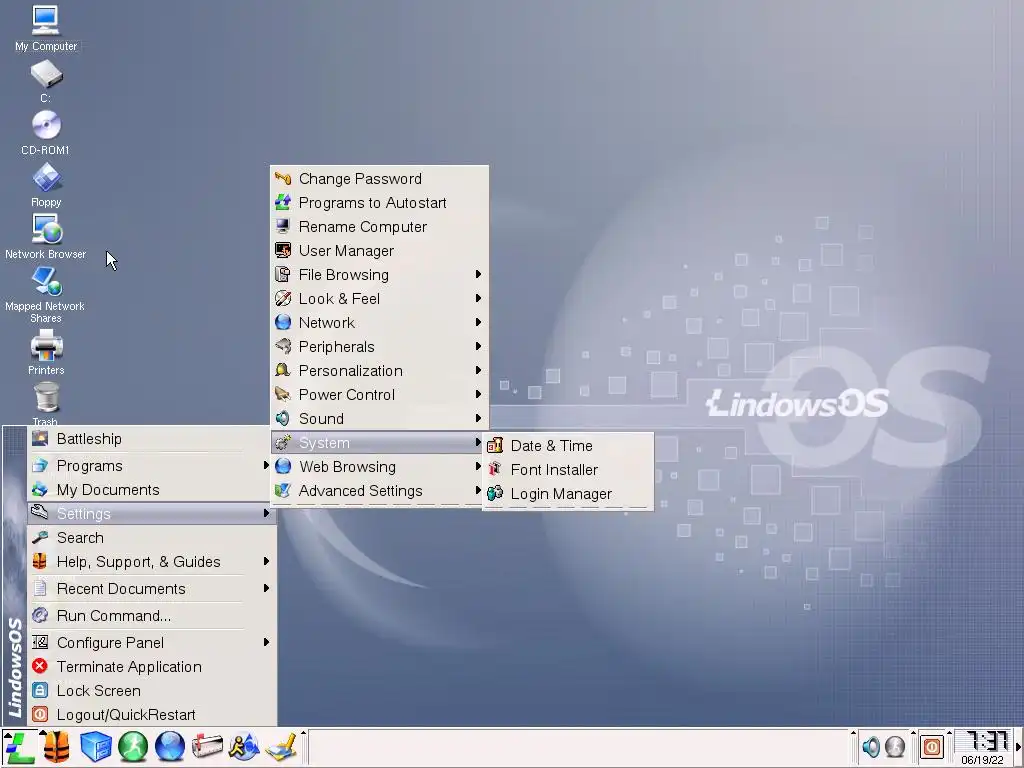Viewport: 1024px width, 768px height.
Task: Open the Printers desktop icon
Action: point(46,352)
